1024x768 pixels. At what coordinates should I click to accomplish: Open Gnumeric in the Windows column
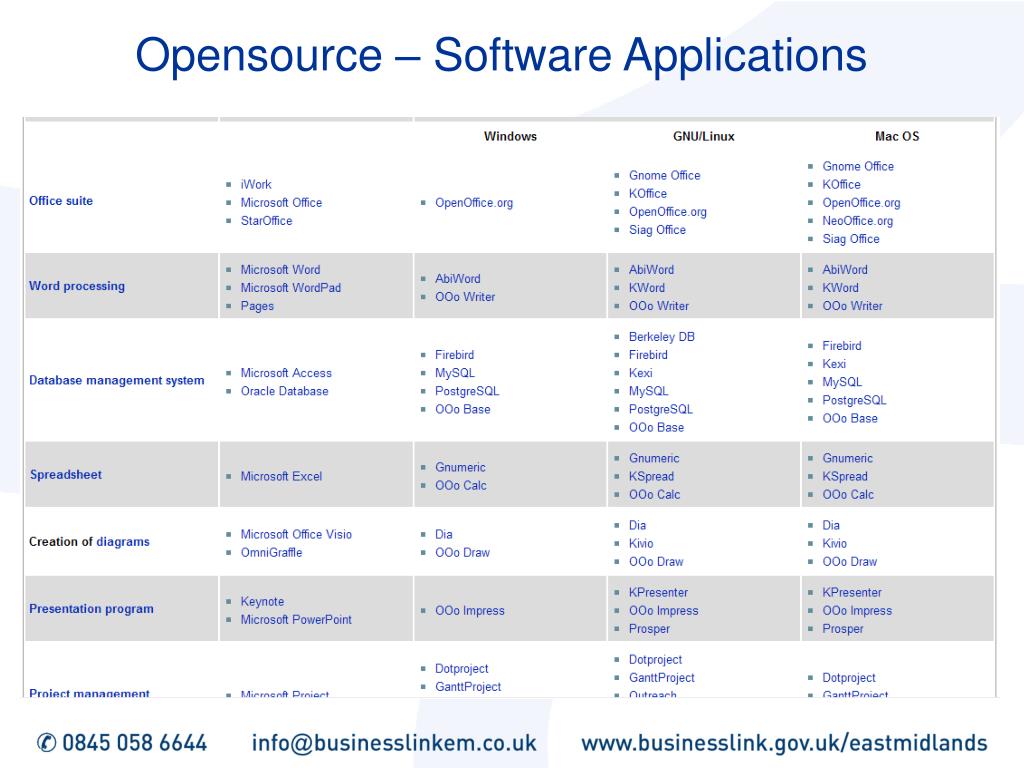[460, 468]
